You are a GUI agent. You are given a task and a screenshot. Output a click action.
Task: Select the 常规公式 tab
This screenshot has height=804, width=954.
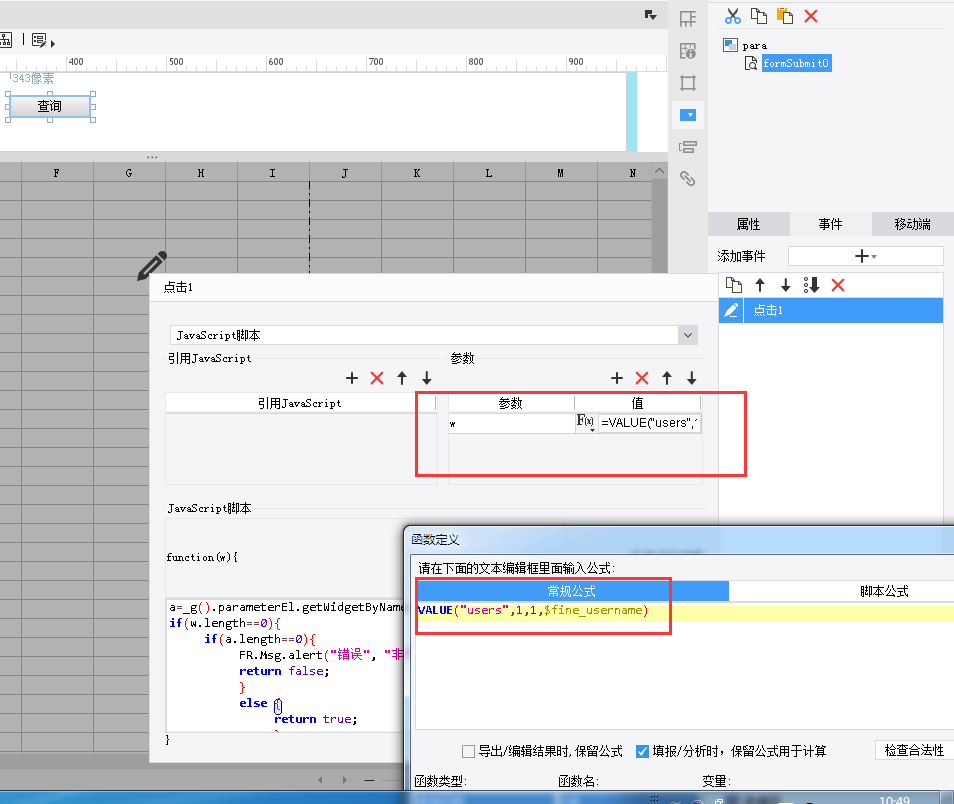coord(572,591)
